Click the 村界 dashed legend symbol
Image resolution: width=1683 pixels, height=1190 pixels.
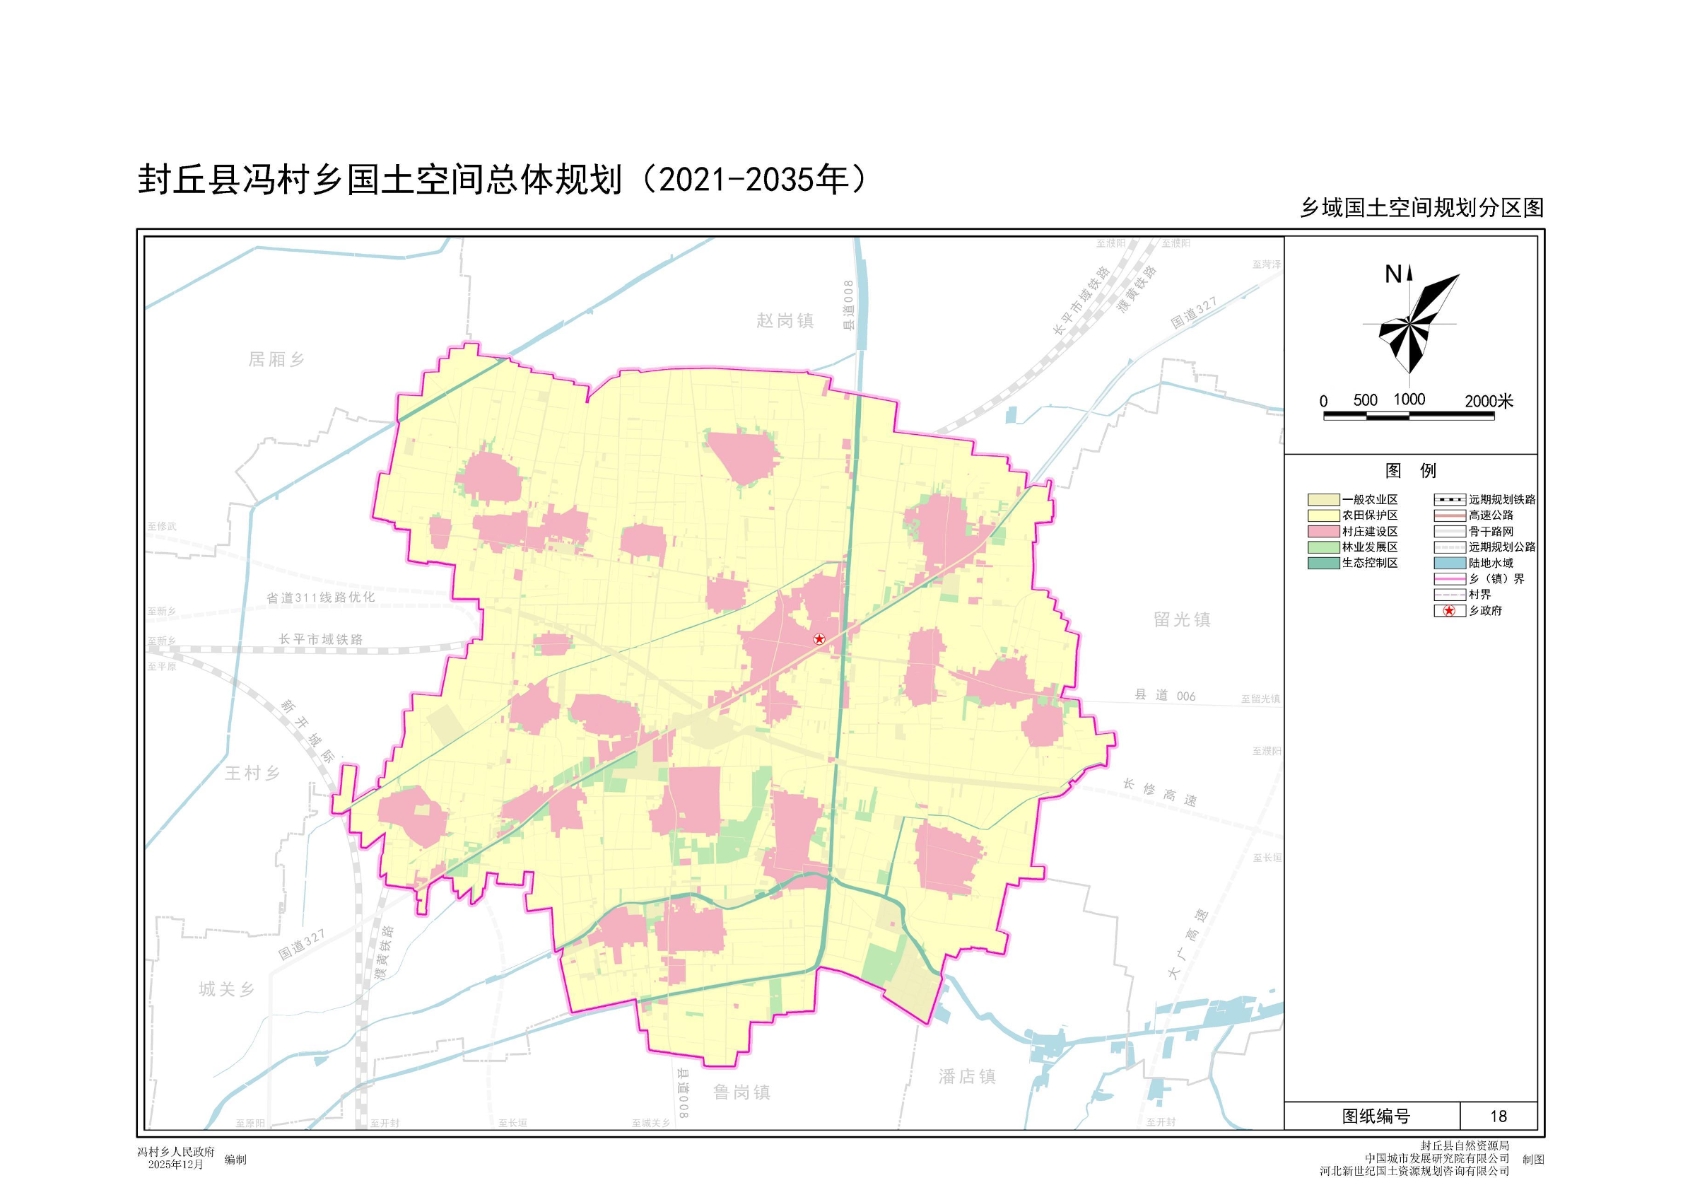pyautogui.click(x=1449, y=595)
